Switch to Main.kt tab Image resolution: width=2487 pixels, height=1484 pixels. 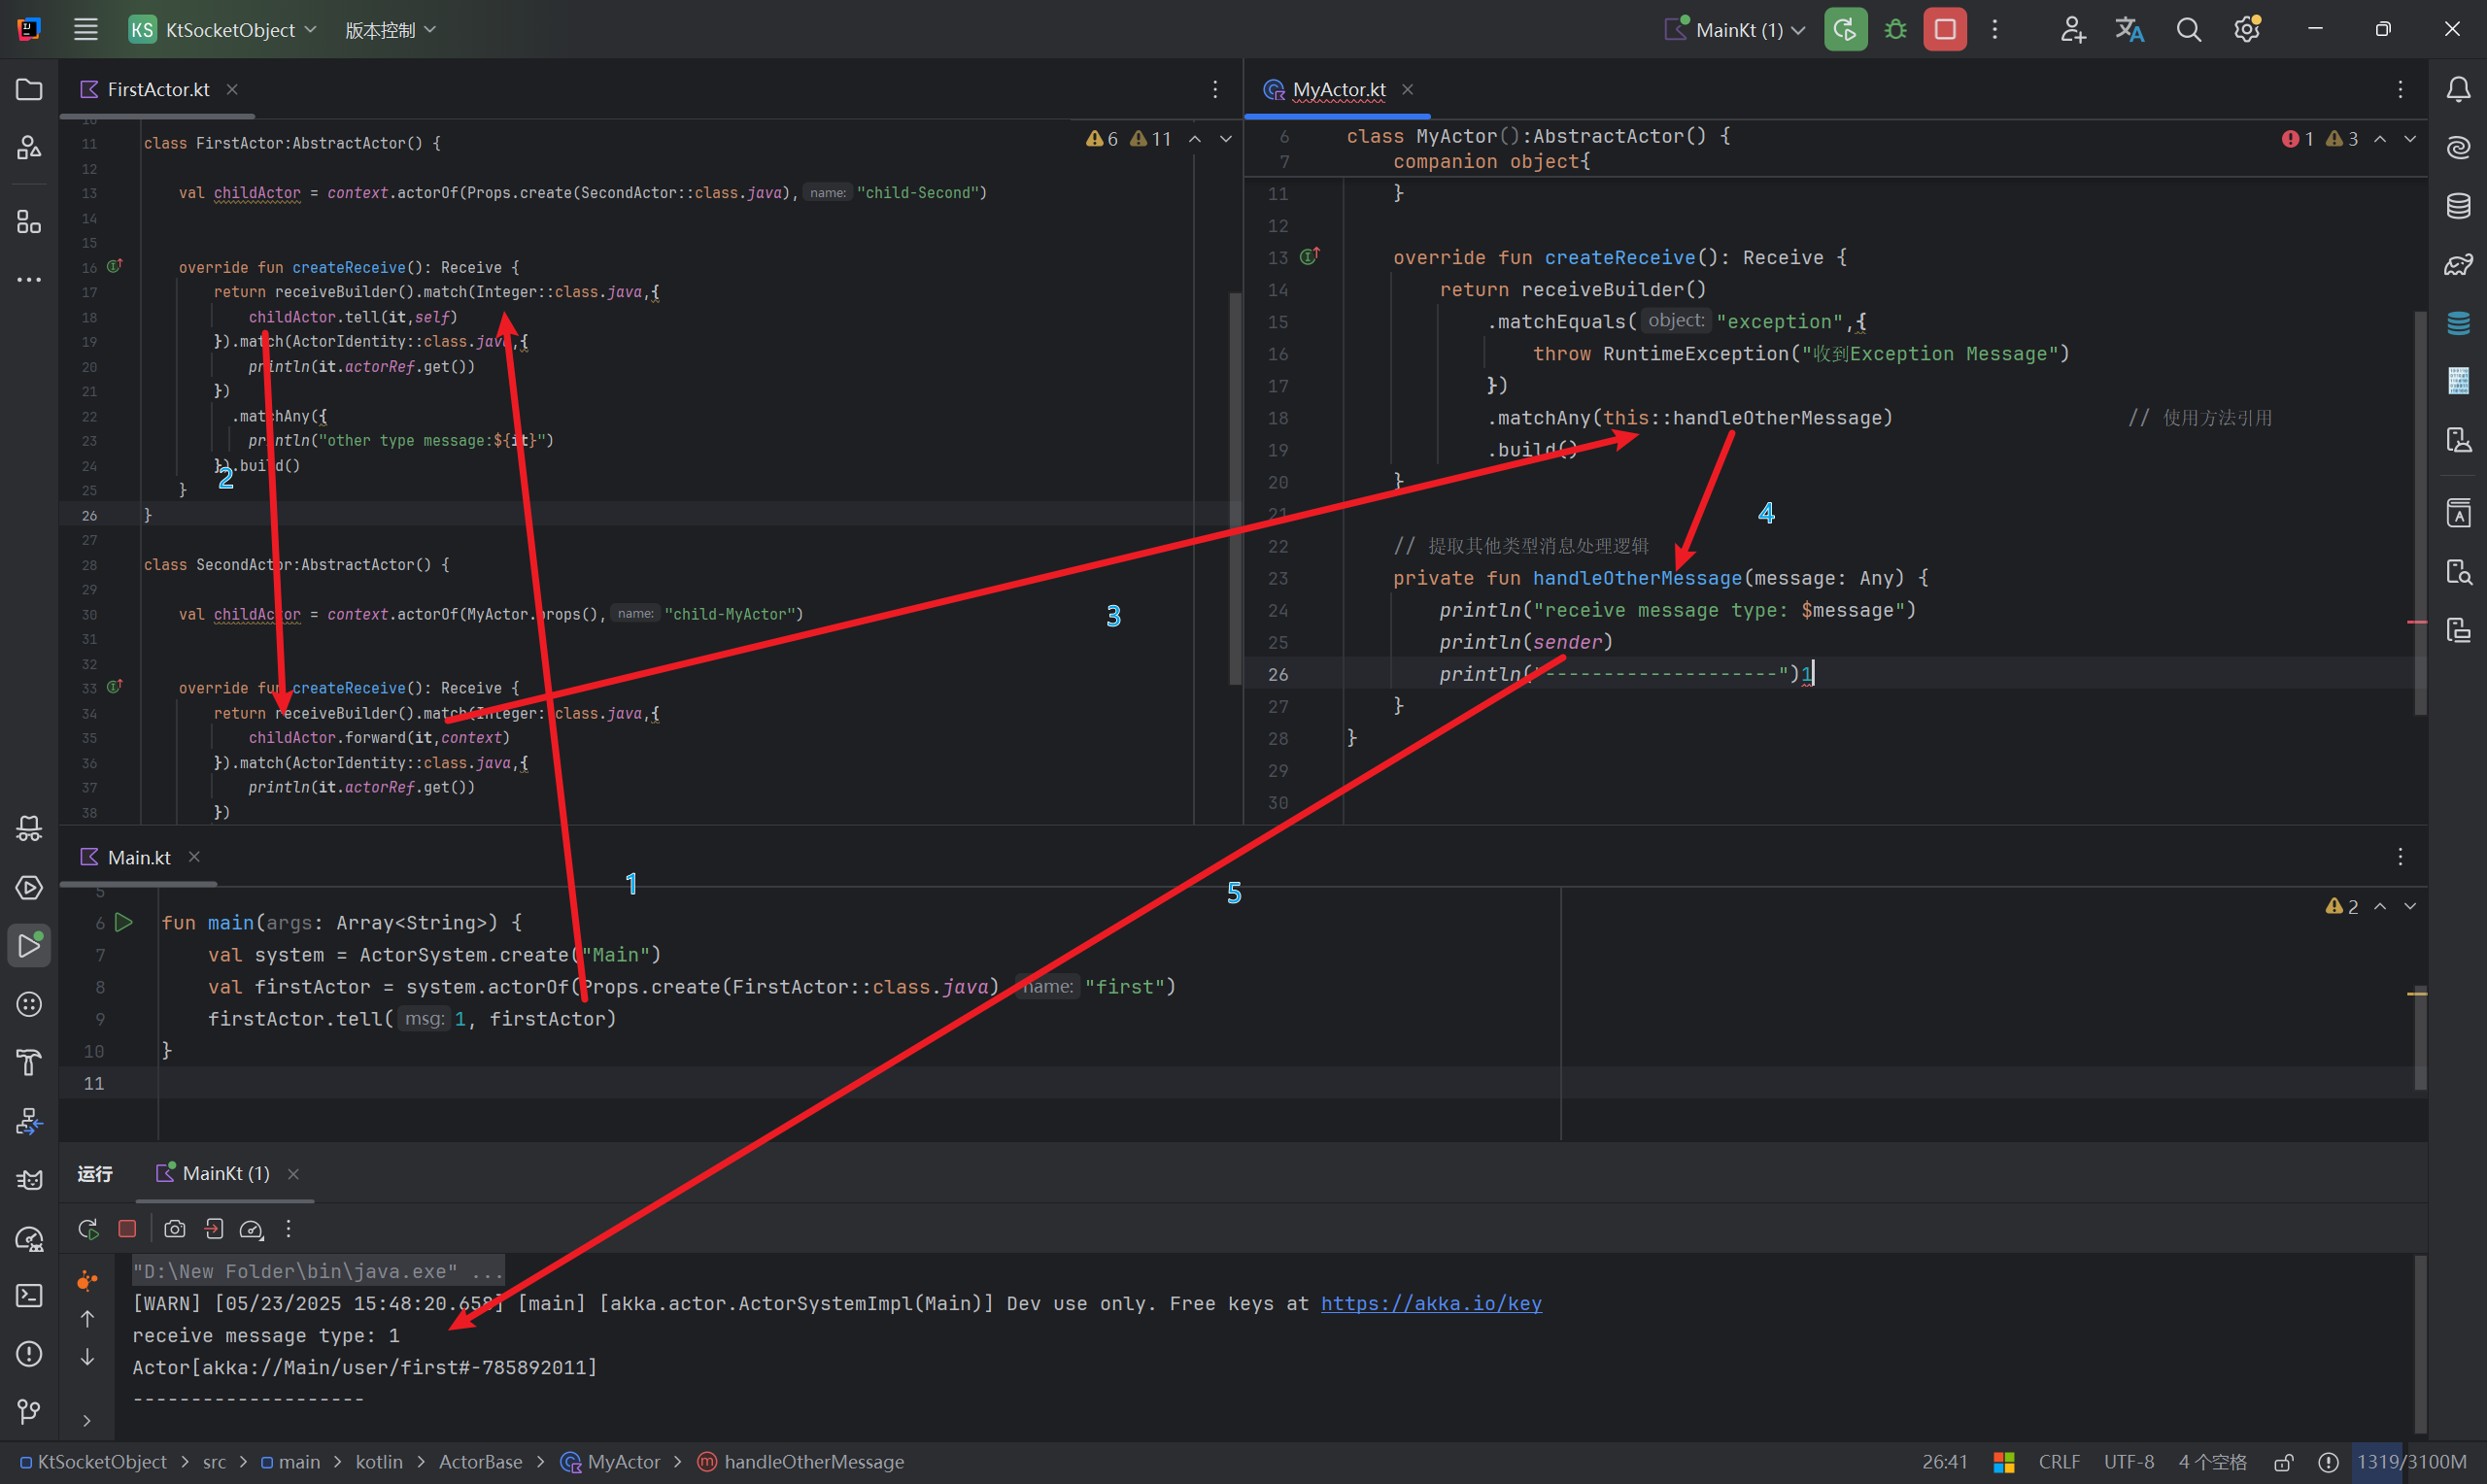pyautogui.click(x=139, y=857)
